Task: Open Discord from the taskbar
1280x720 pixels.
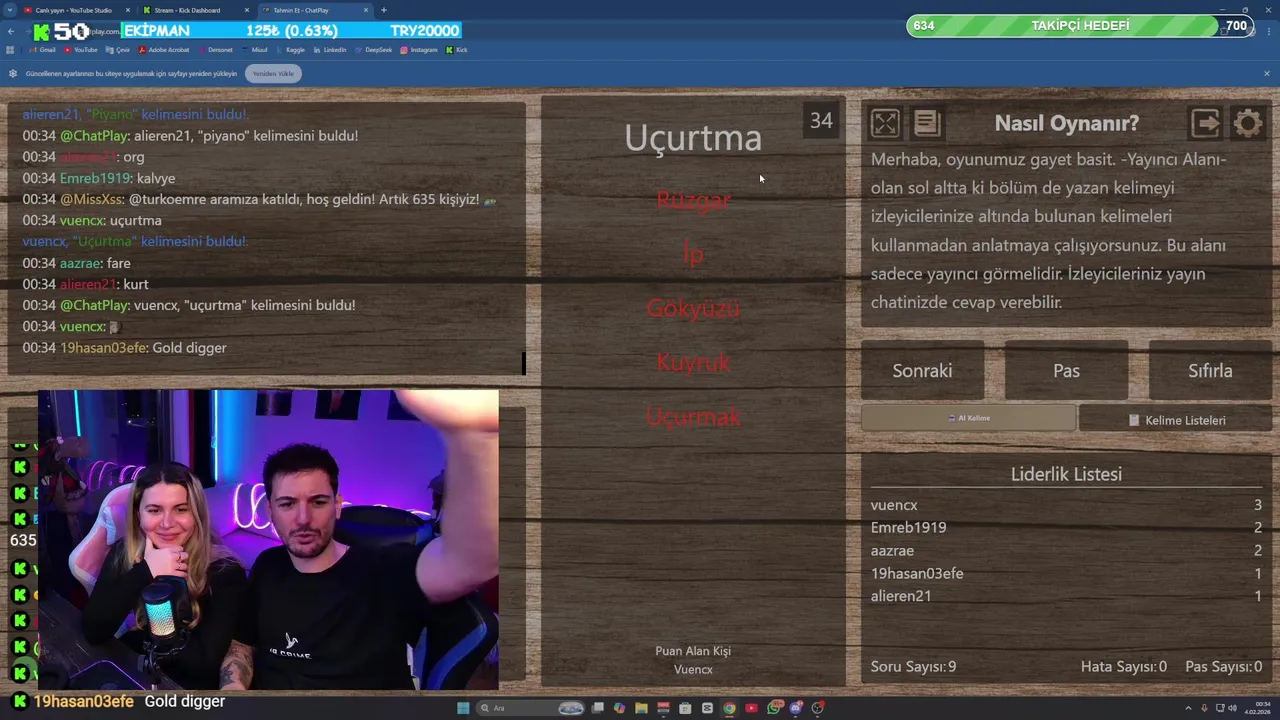Action: [x=796, y=708]
